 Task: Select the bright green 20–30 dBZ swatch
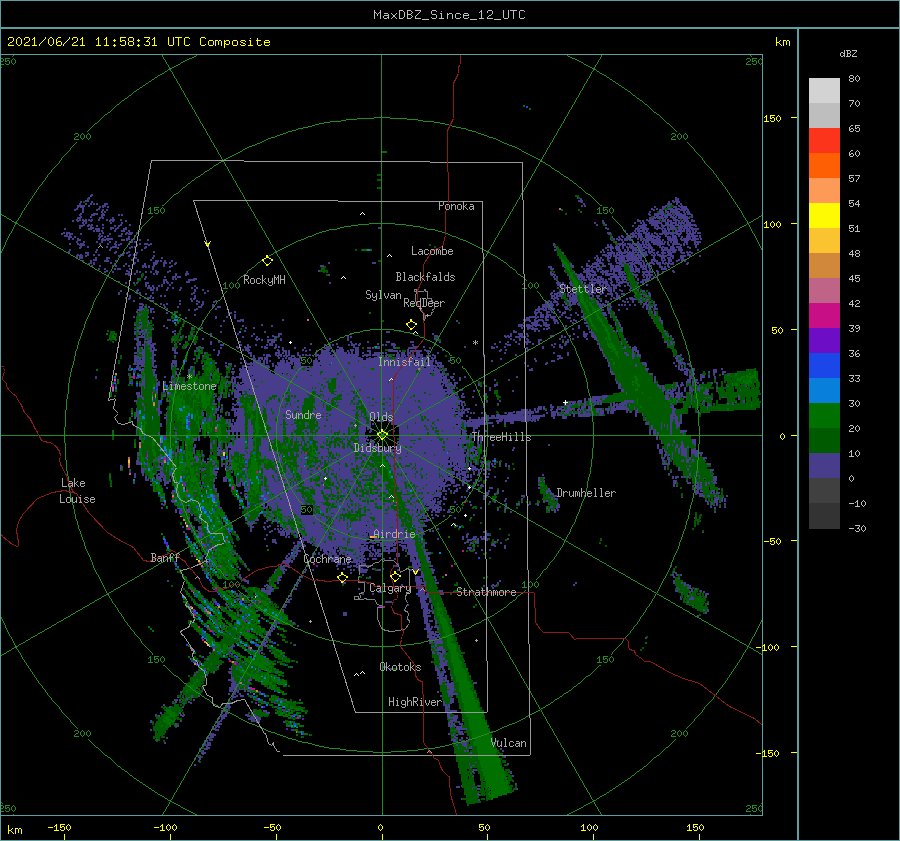(824, 415)
